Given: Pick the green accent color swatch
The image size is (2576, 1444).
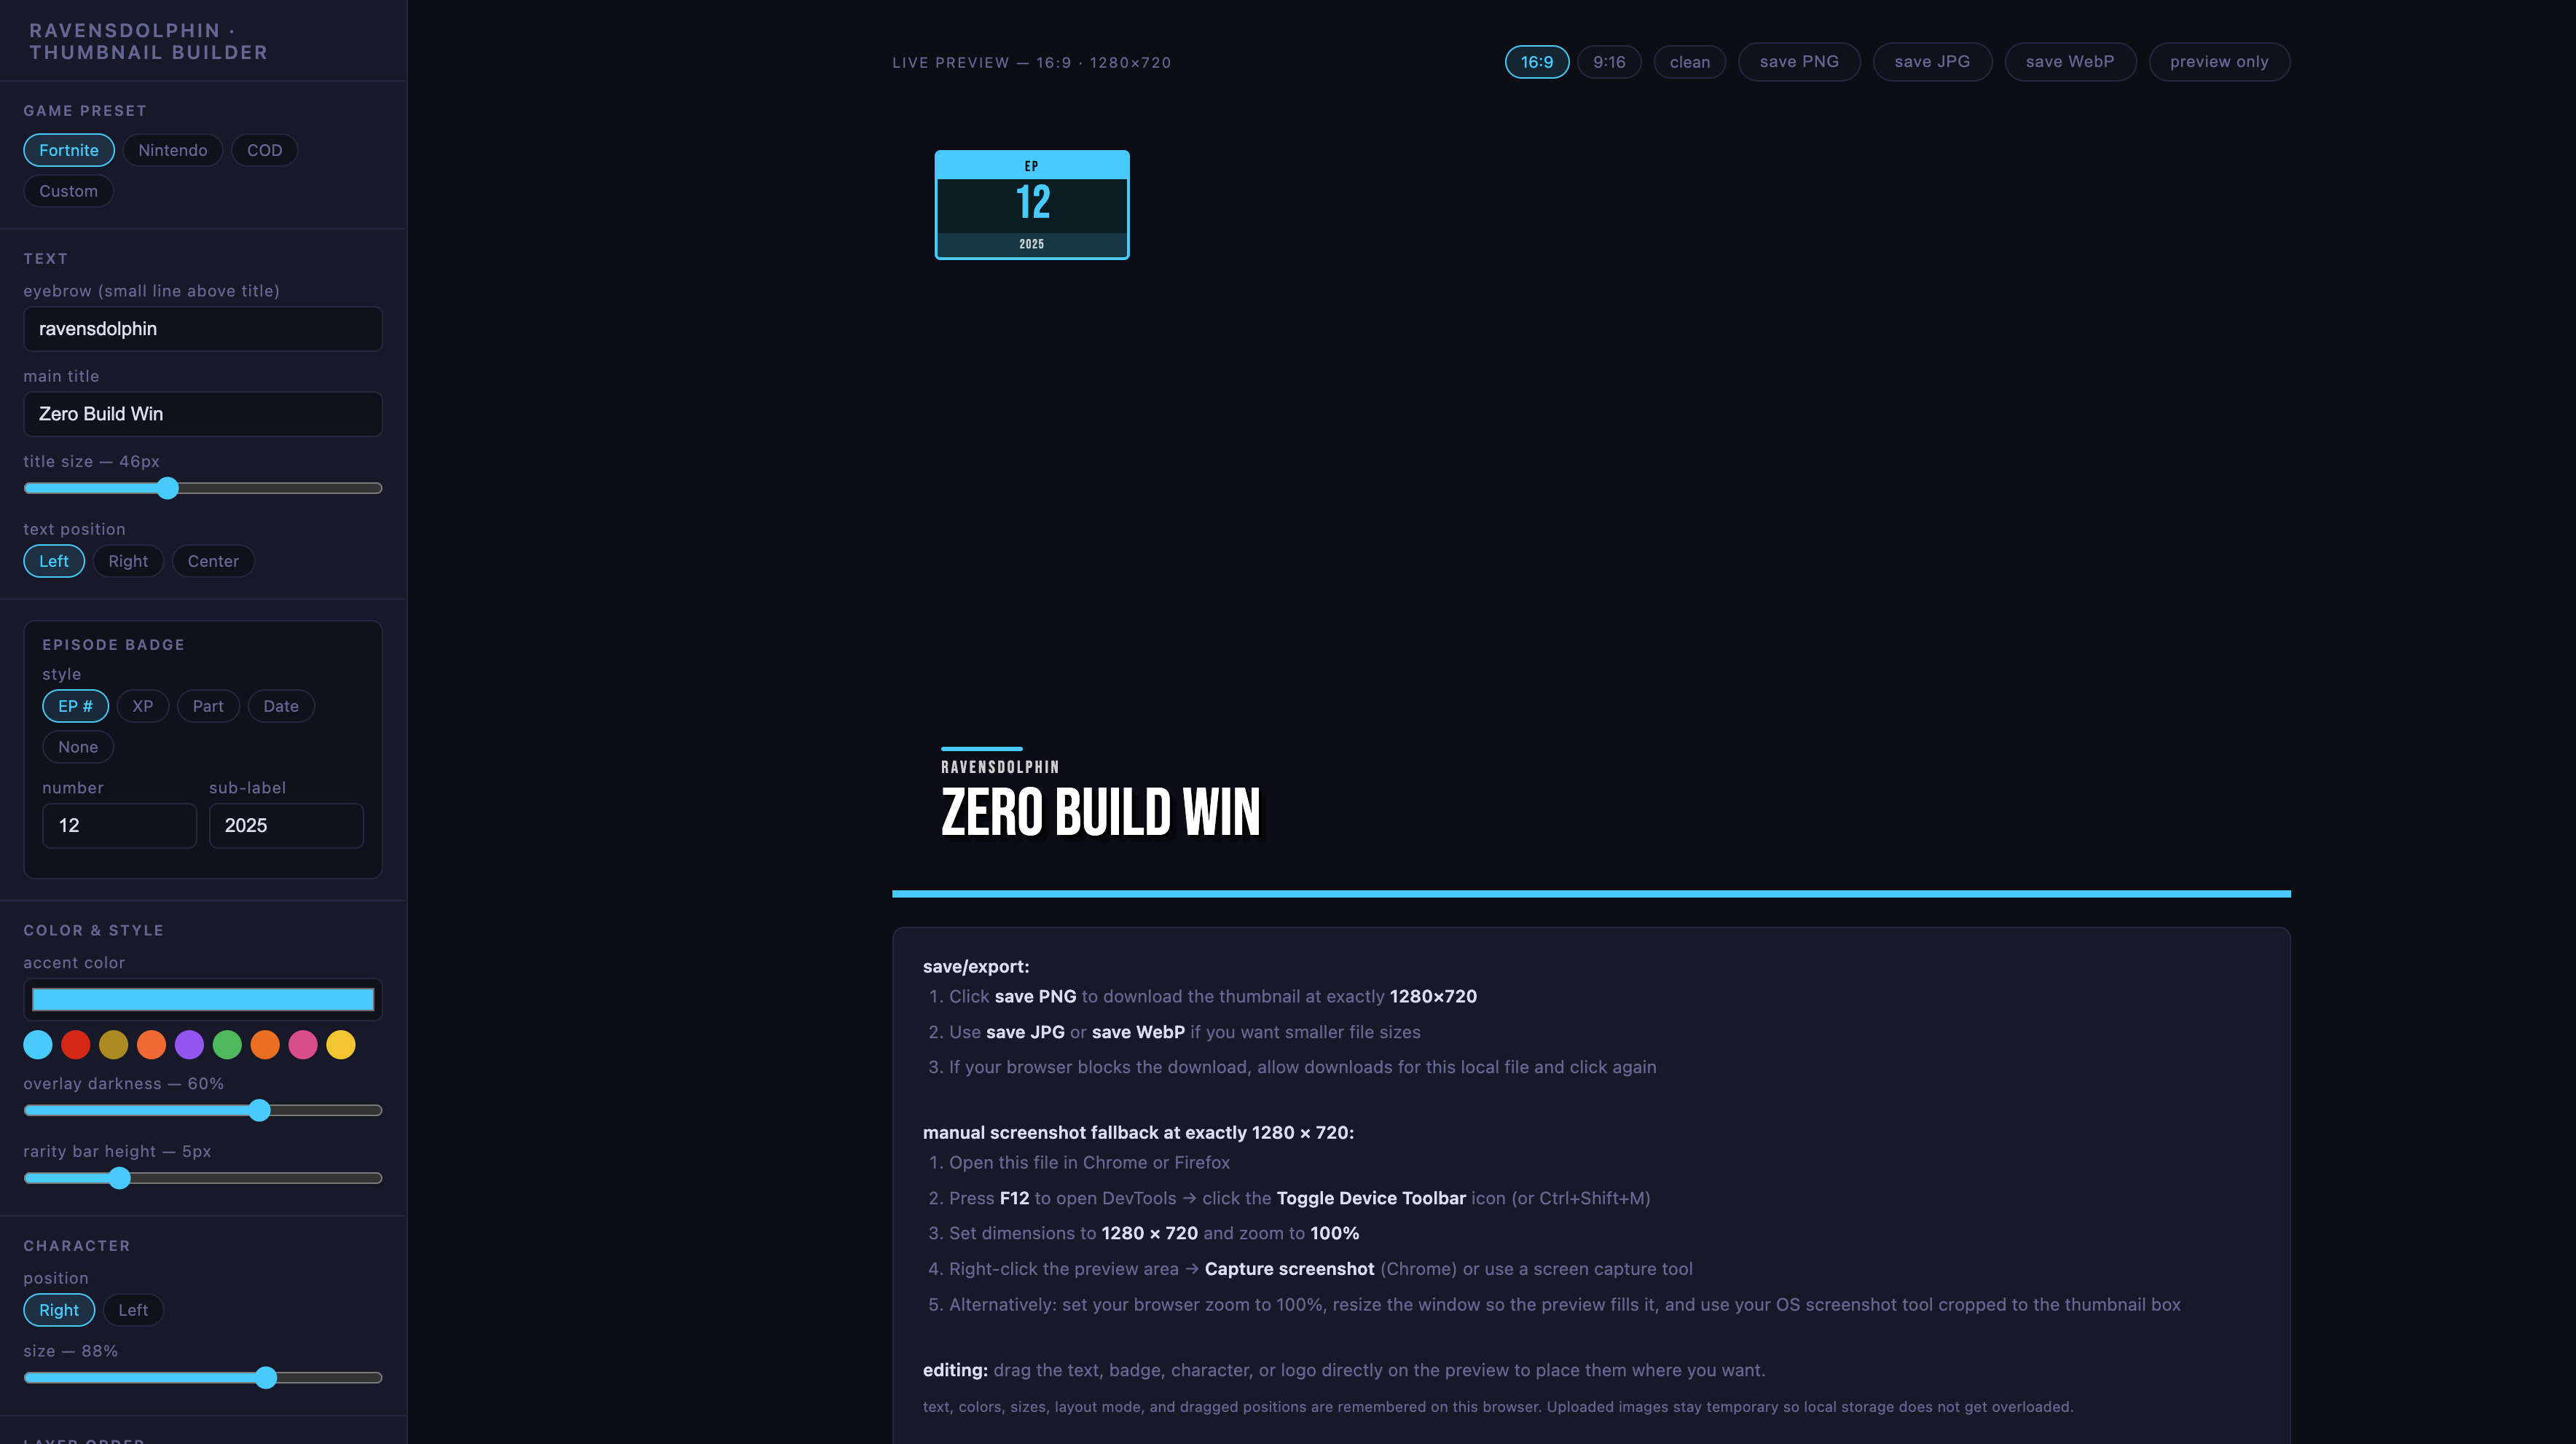Looking at the screenshot, I should click(x=227, y=1044).
